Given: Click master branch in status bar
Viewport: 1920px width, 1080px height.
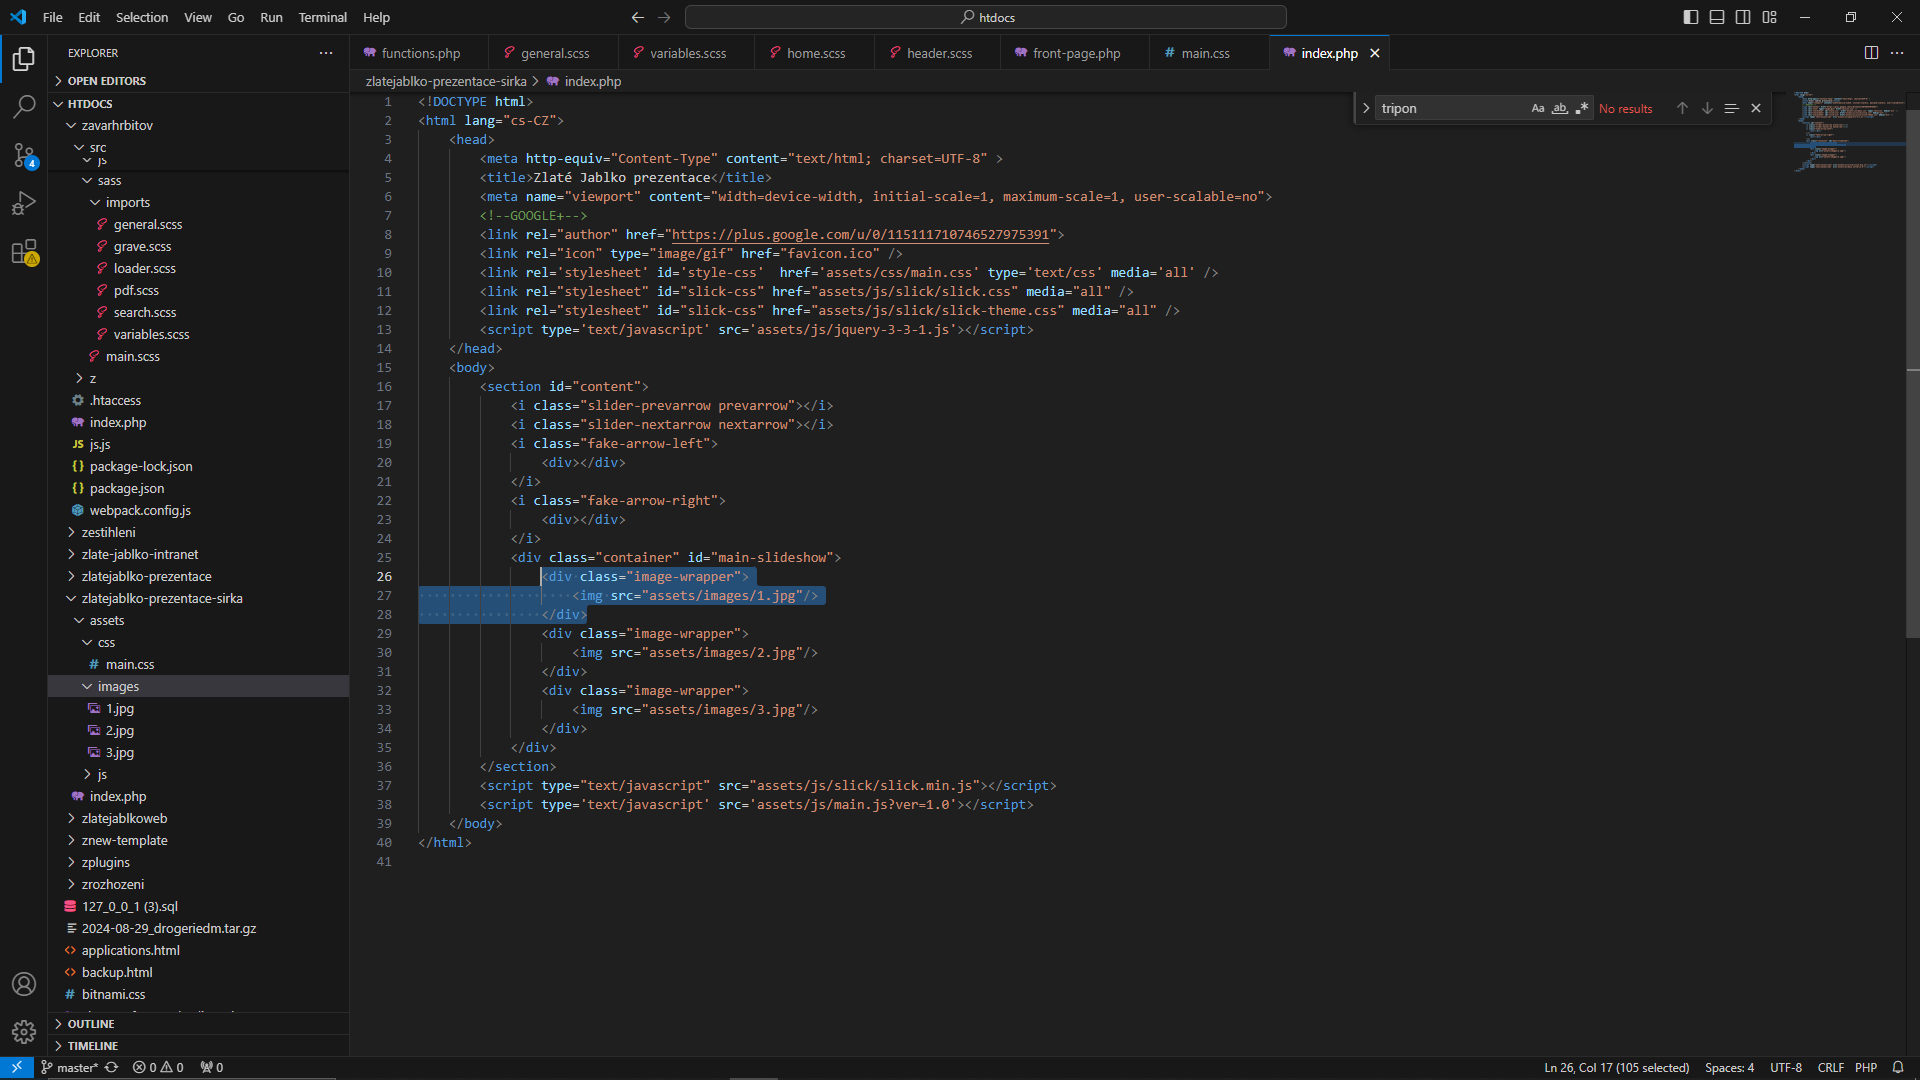Looking at the screenshot, I should [x=69, y=1067].
